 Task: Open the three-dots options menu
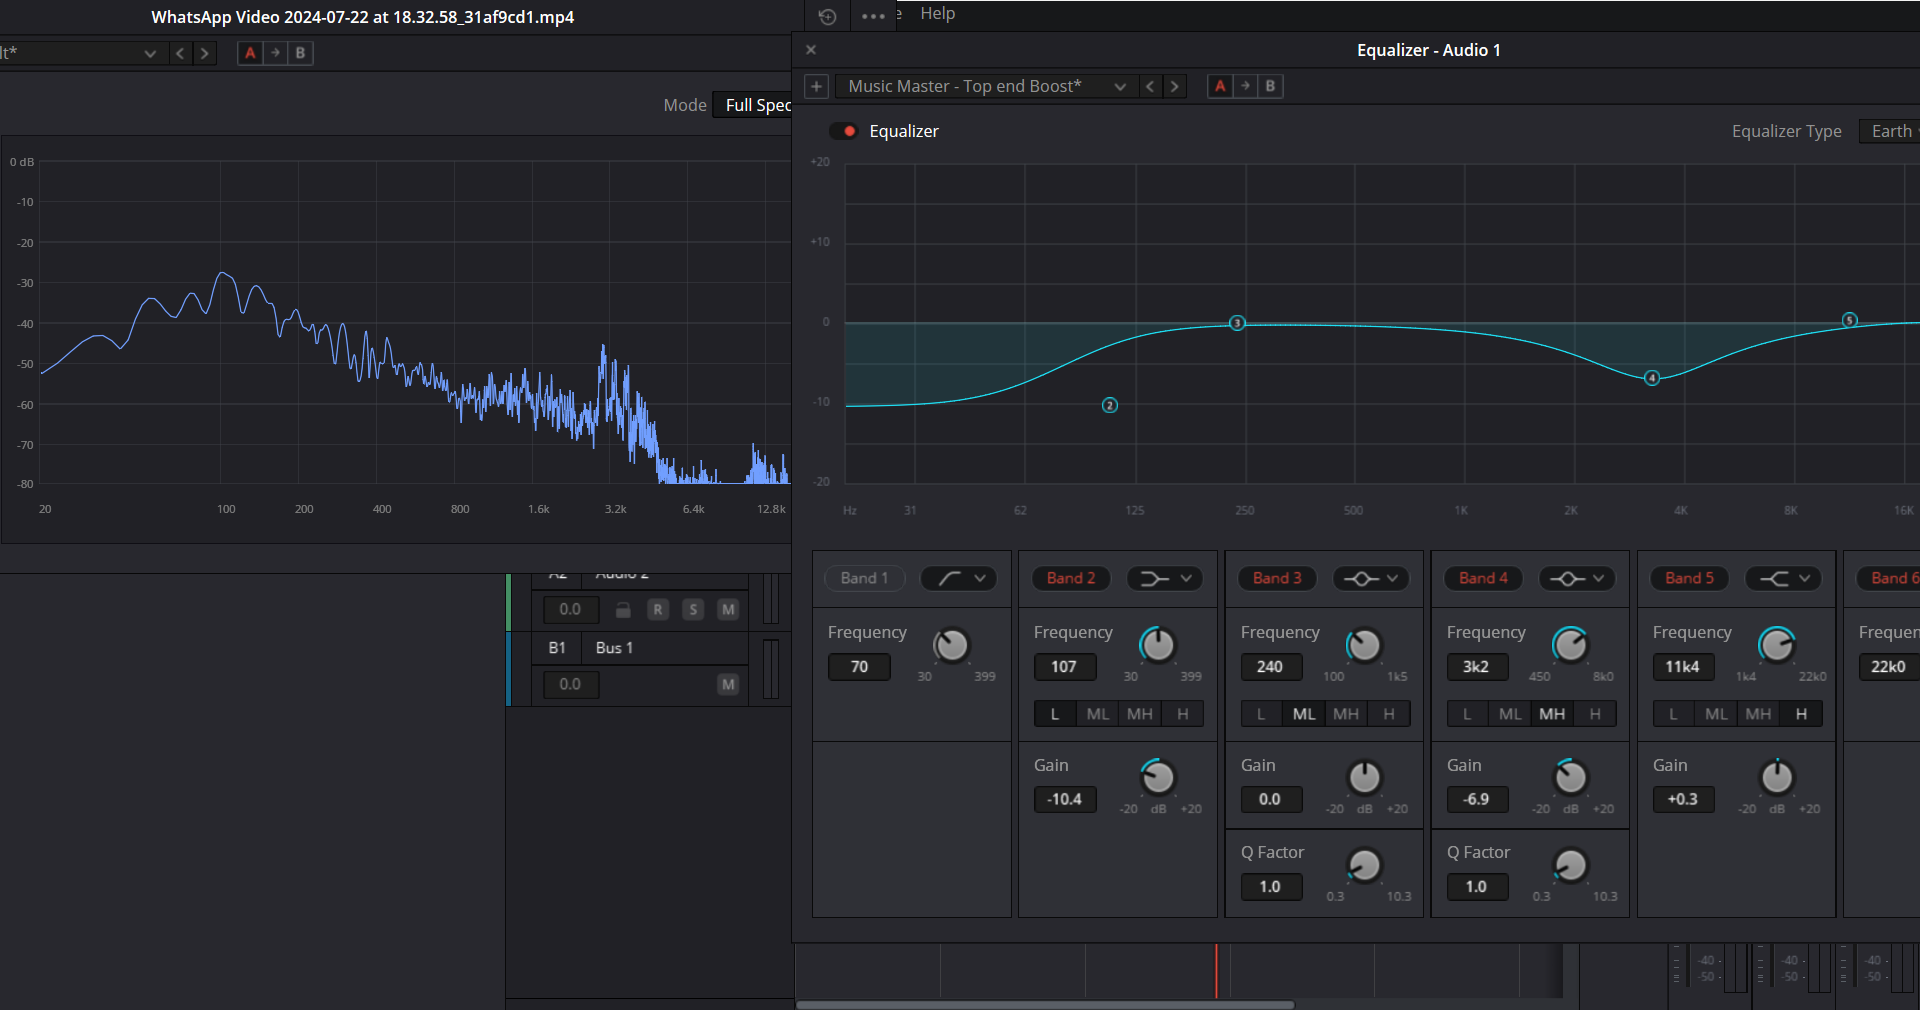873,17
